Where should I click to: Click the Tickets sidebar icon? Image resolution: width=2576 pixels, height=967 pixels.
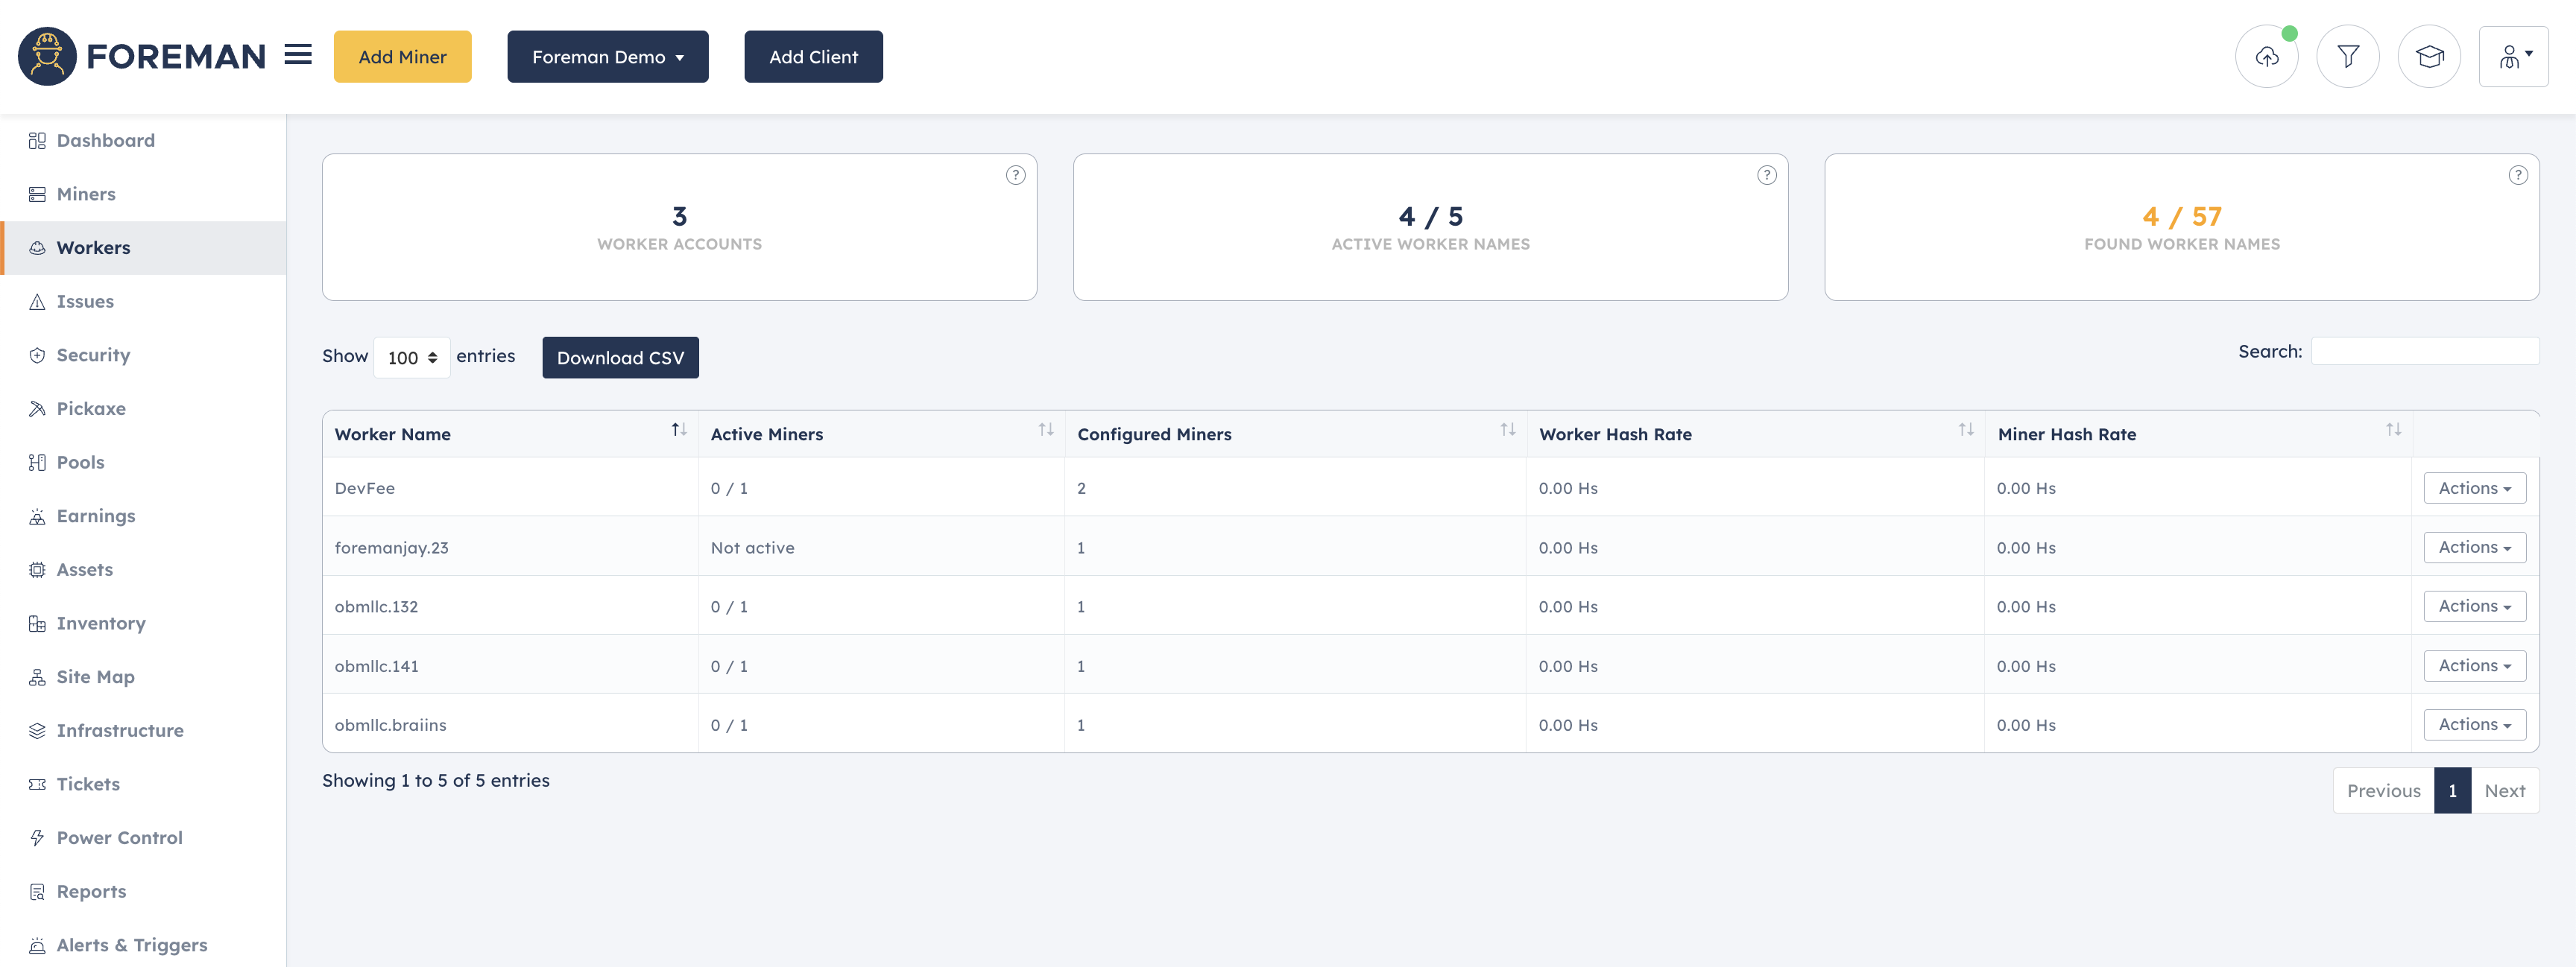37,785
